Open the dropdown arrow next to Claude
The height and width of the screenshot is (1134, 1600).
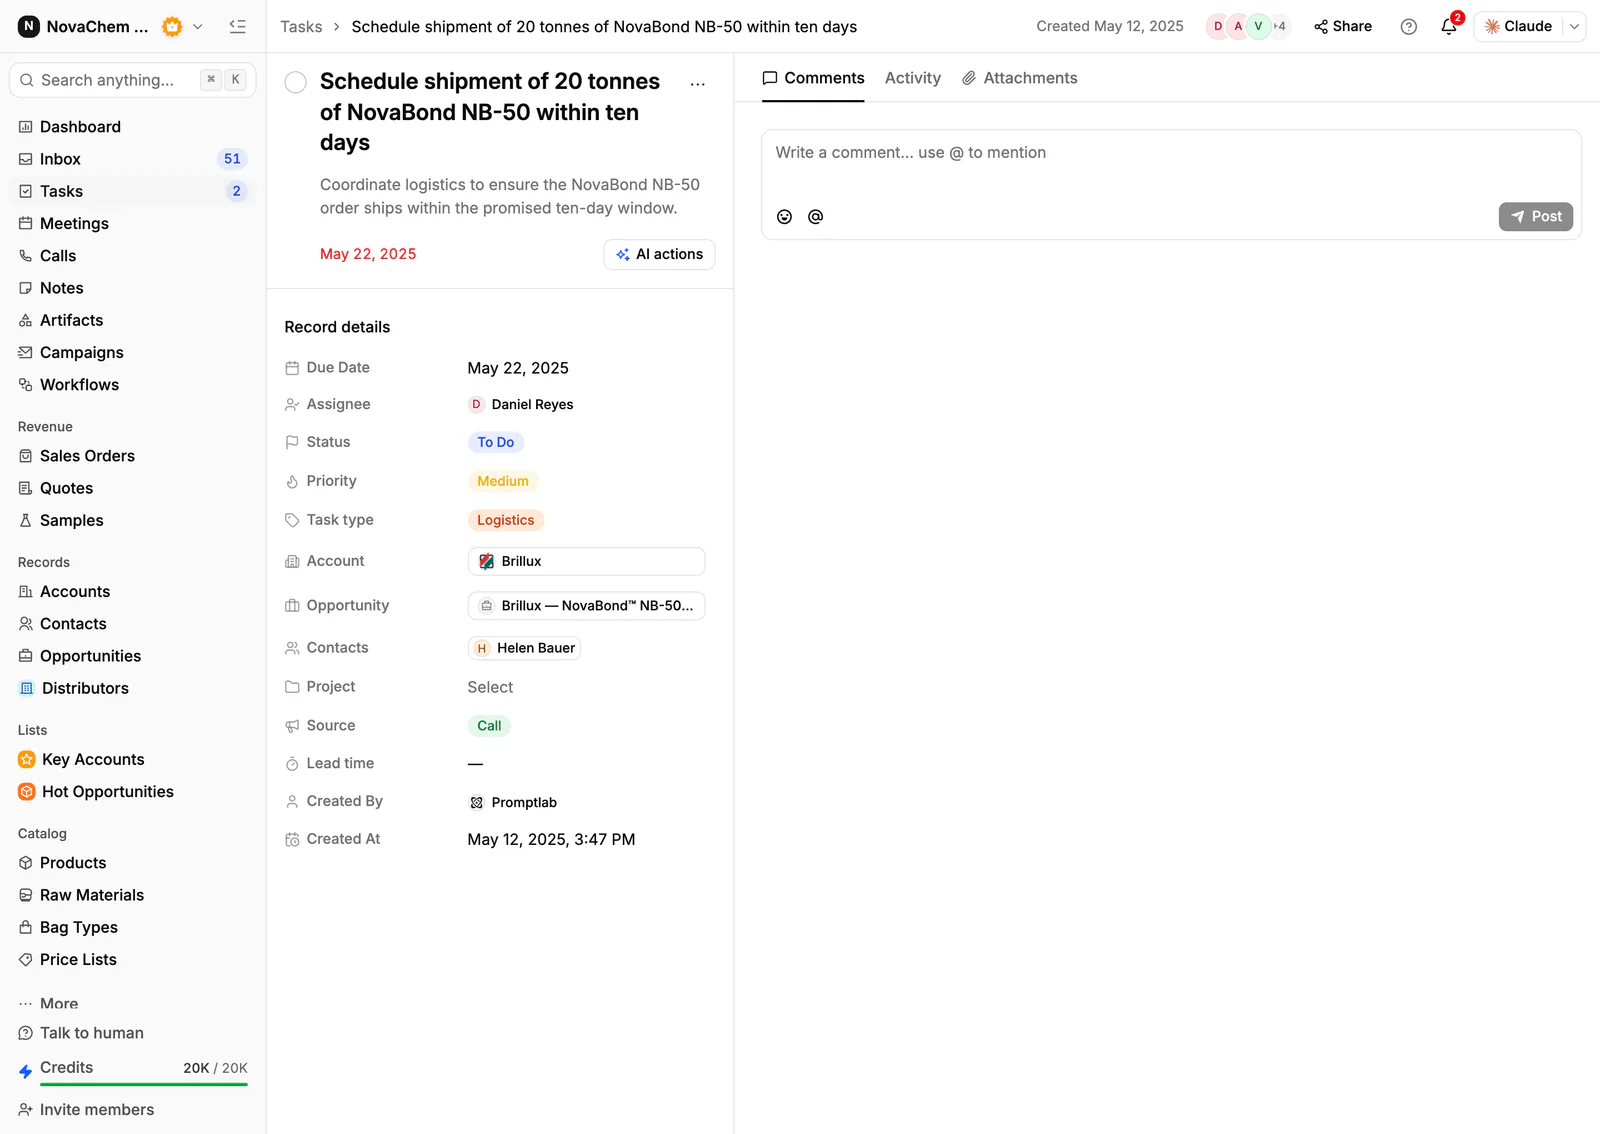point(1574,27)
